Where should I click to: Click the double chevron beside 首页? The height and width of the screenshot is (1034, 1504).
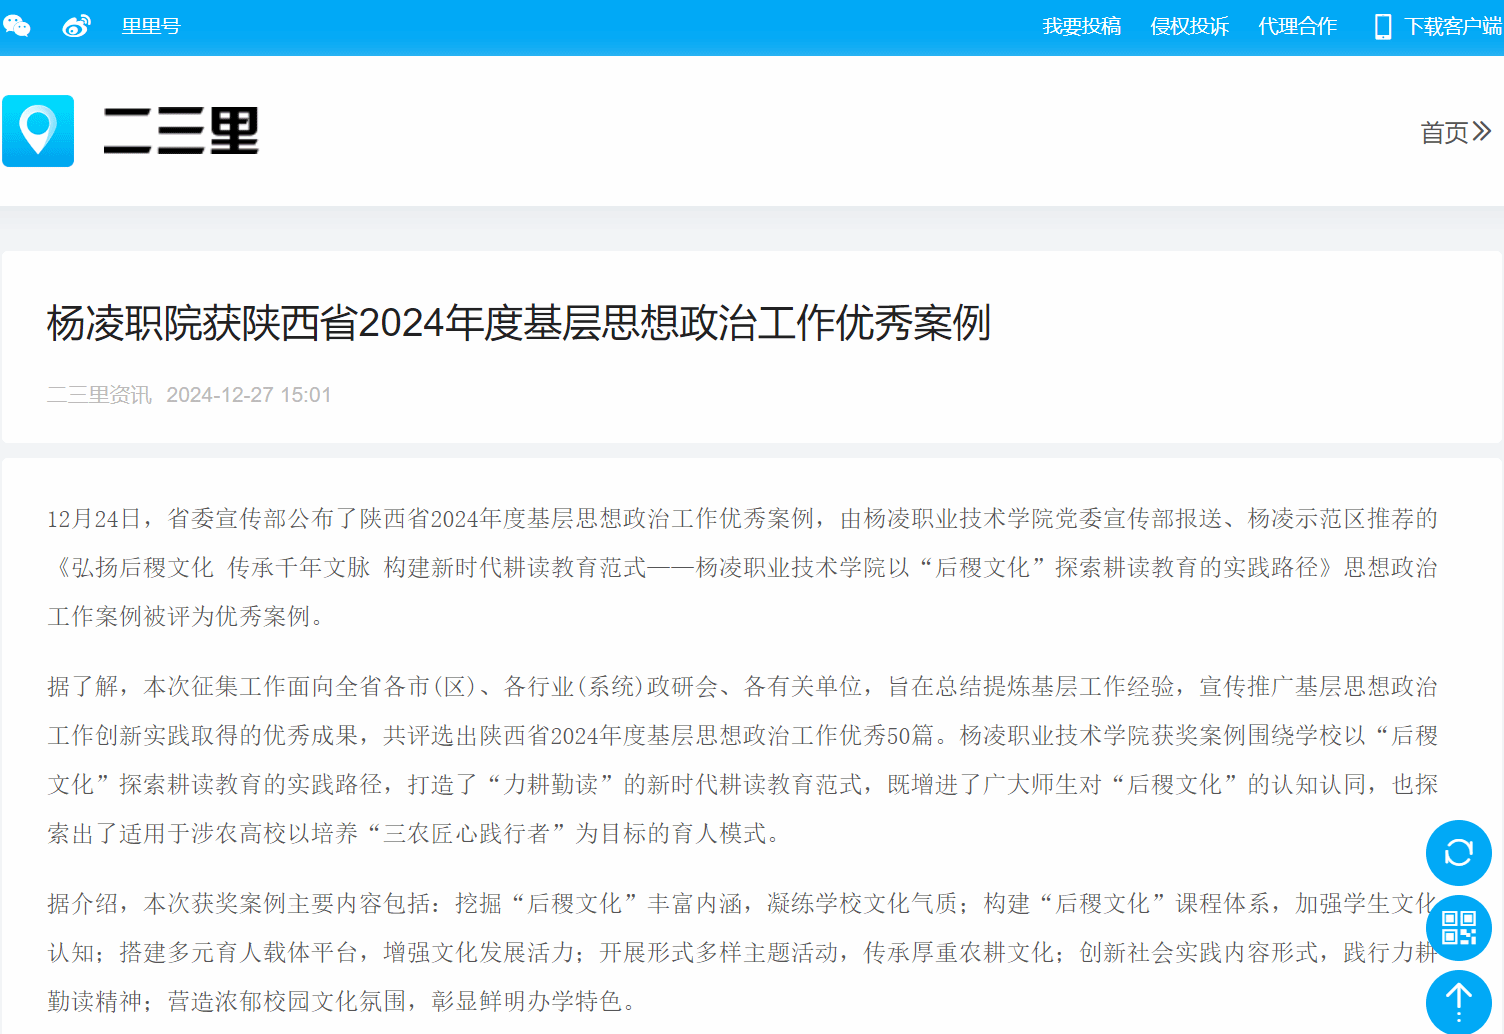1482,132
